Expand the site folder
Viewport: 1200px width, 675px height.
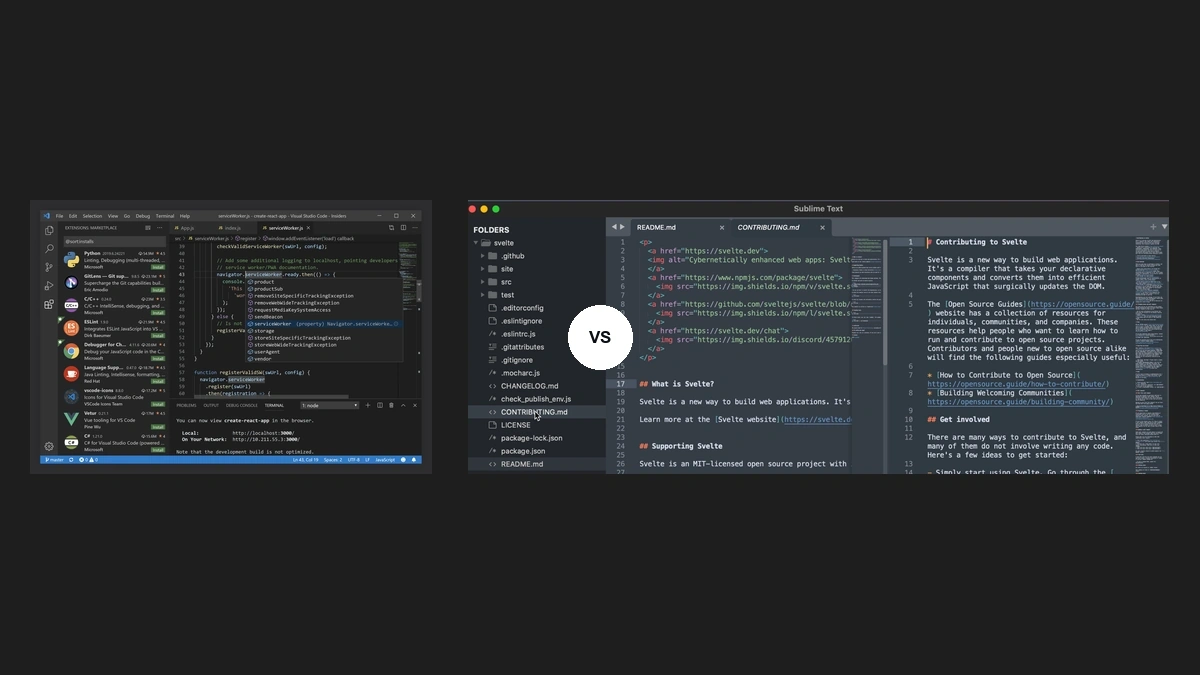[x=483, y=269]
